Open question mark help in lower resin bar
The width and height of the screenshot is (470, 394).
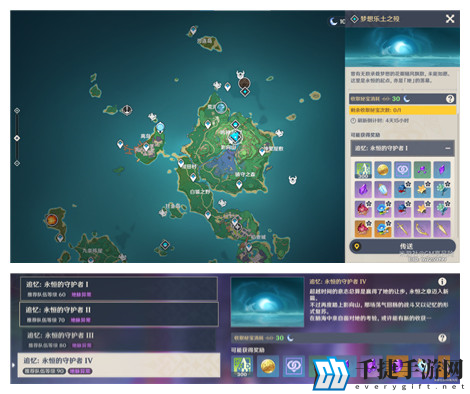[x=442, y=338]
